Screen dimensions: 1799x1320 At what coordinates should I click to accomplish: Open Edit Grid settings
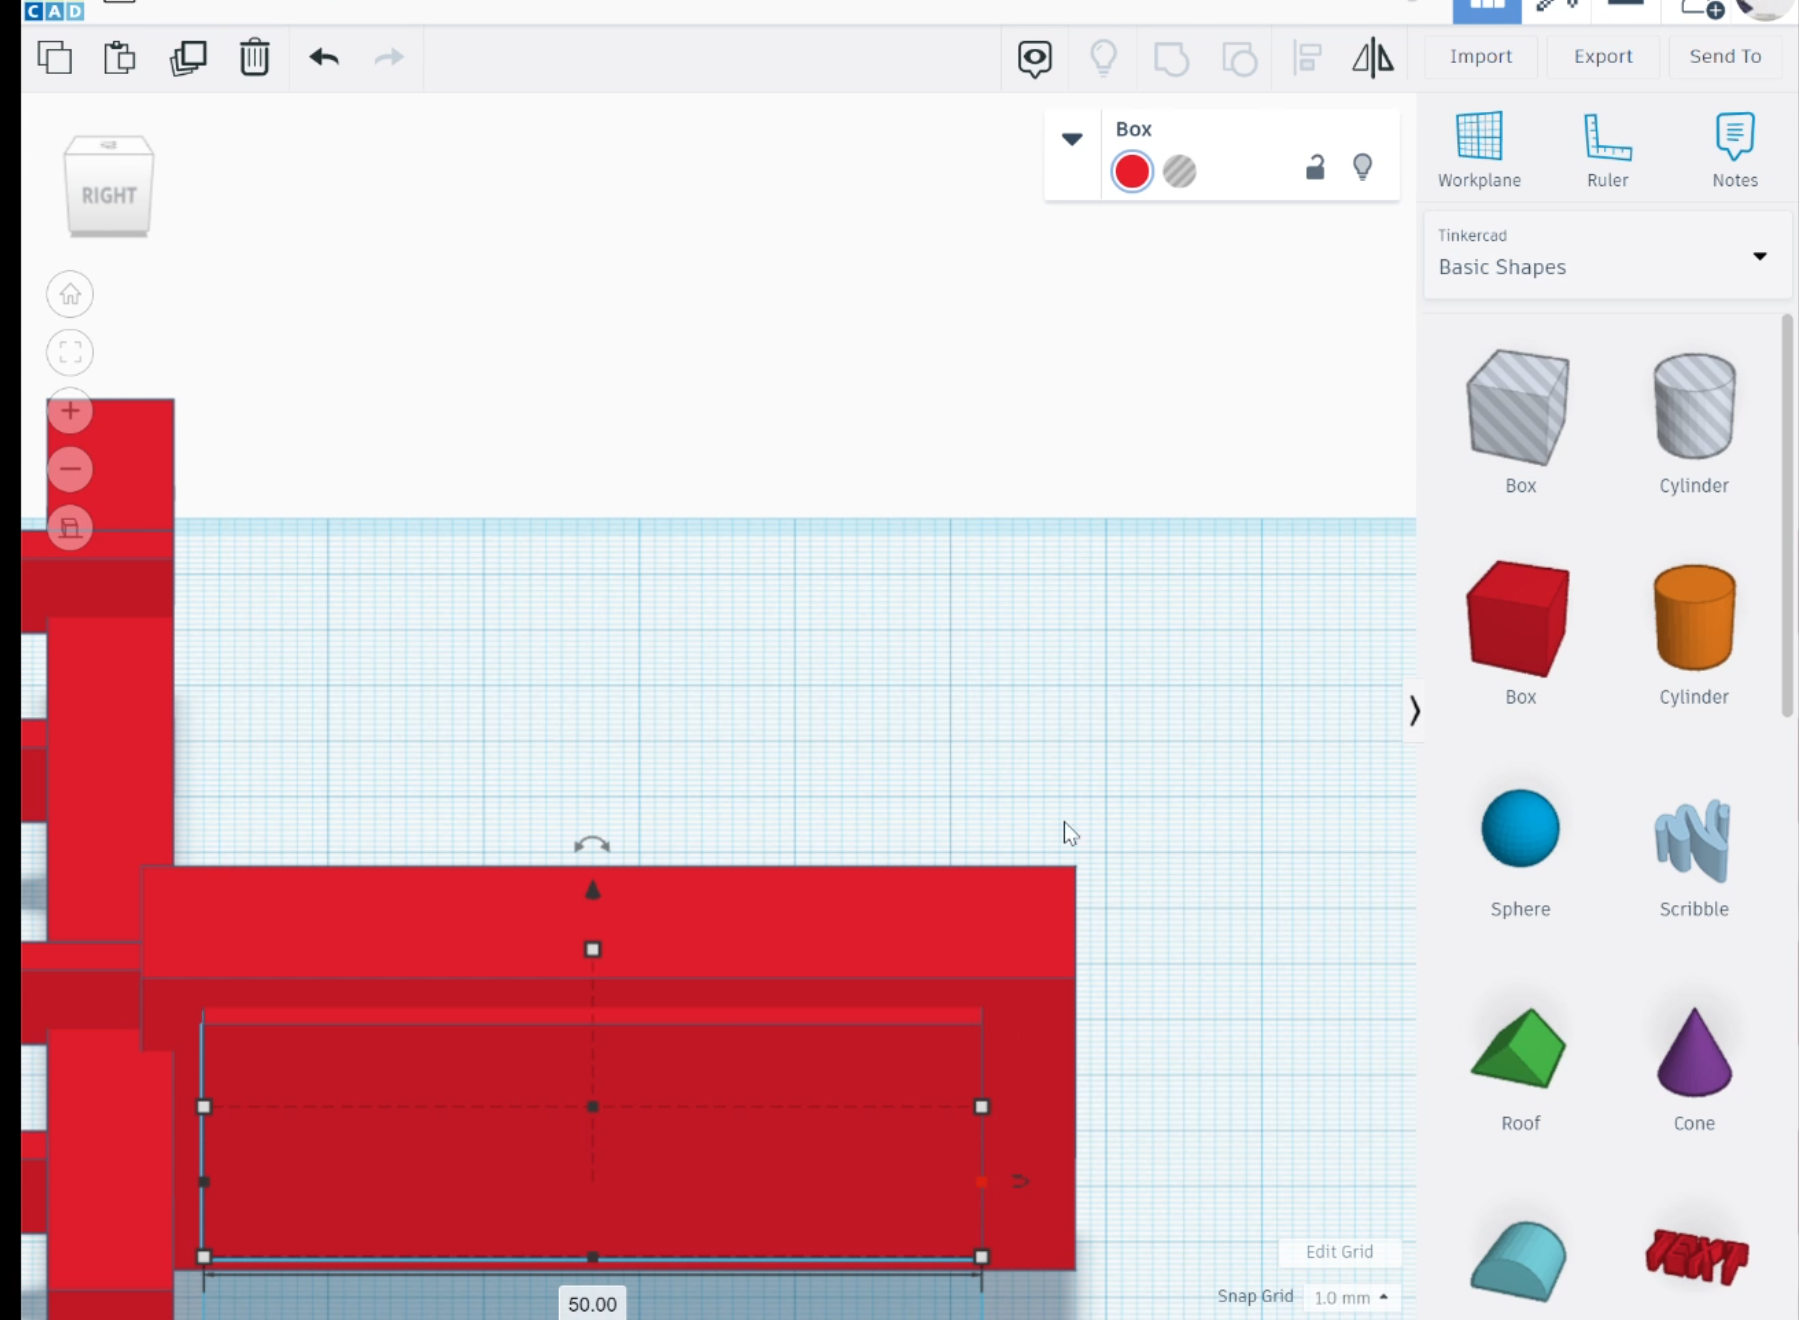tap(1340, 1251)
